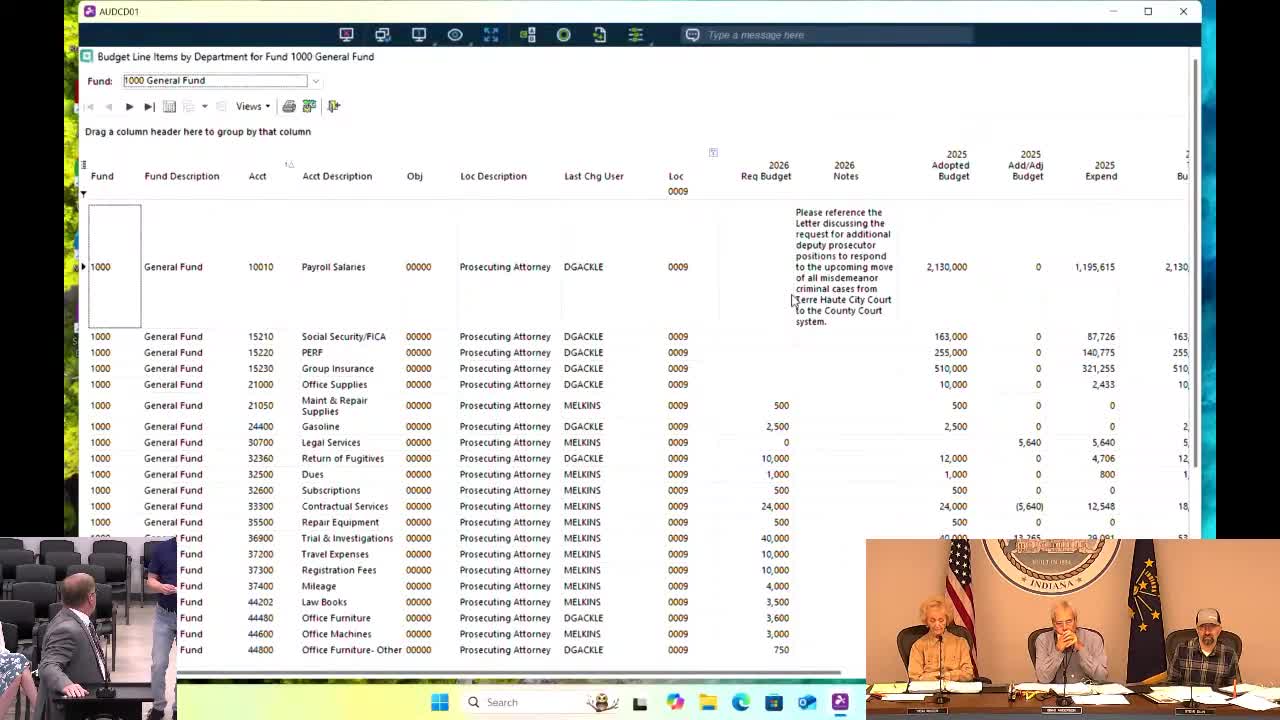Screen dimensions: 1280x720
Task: Sort by the Fund Description column header
Action: coord(181,176)
